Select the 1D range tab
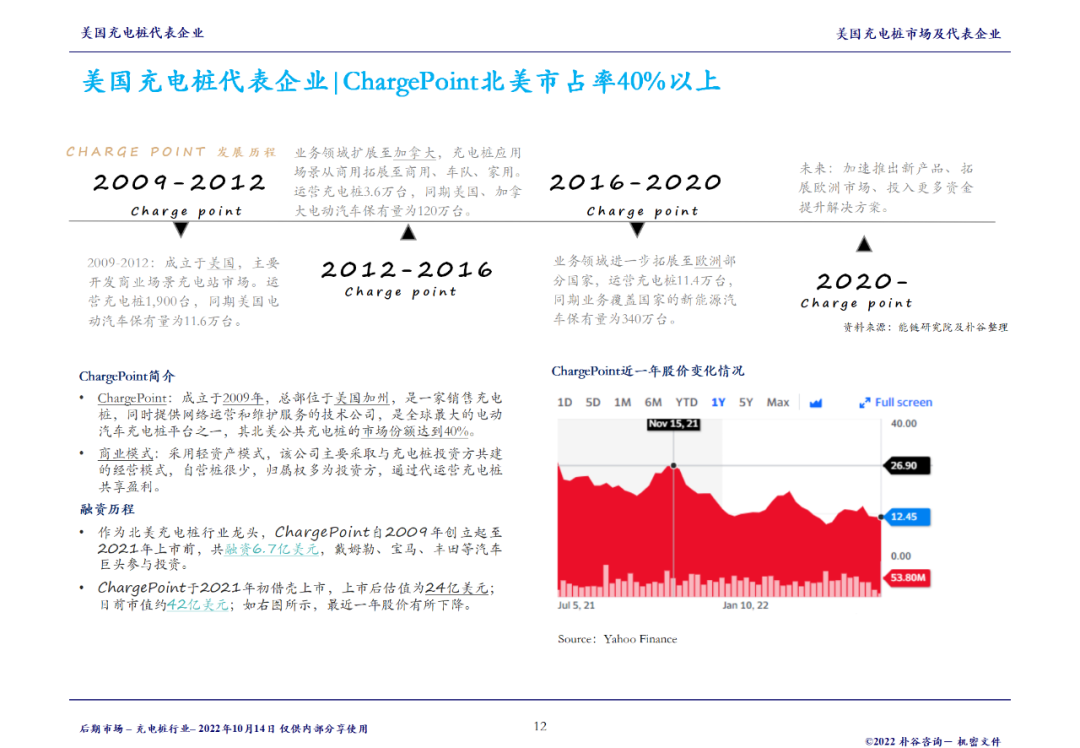Image resolution: width=1080 pixels, height=748 pixels. [x=565, y=402]
